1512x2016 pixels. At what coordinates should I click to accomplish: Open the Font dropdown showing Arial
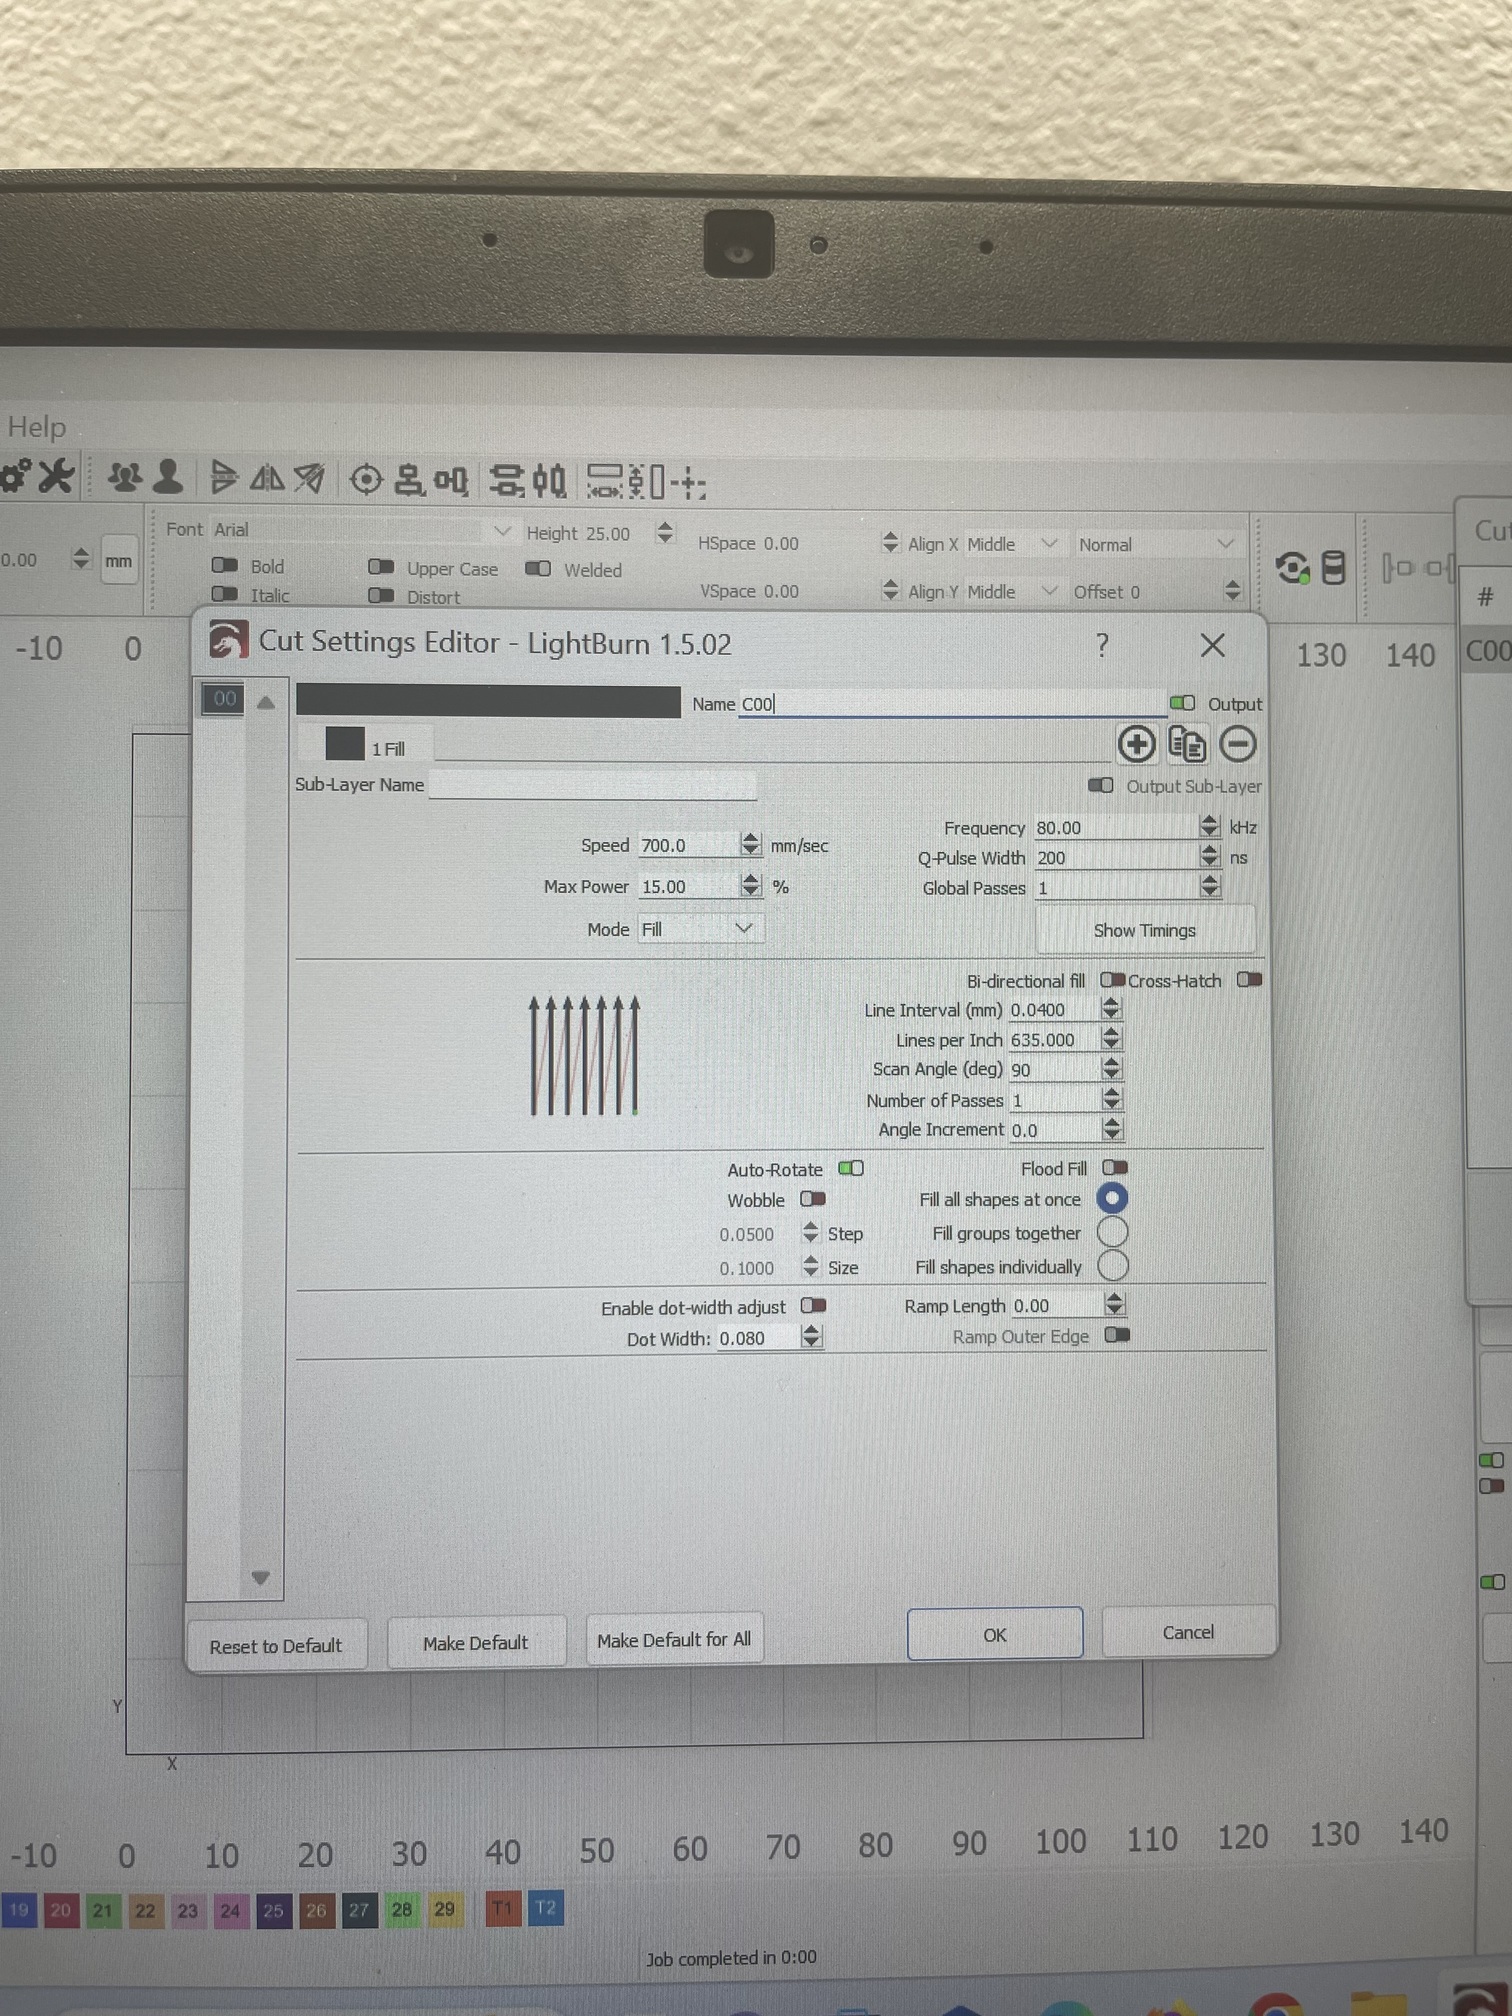360,530
